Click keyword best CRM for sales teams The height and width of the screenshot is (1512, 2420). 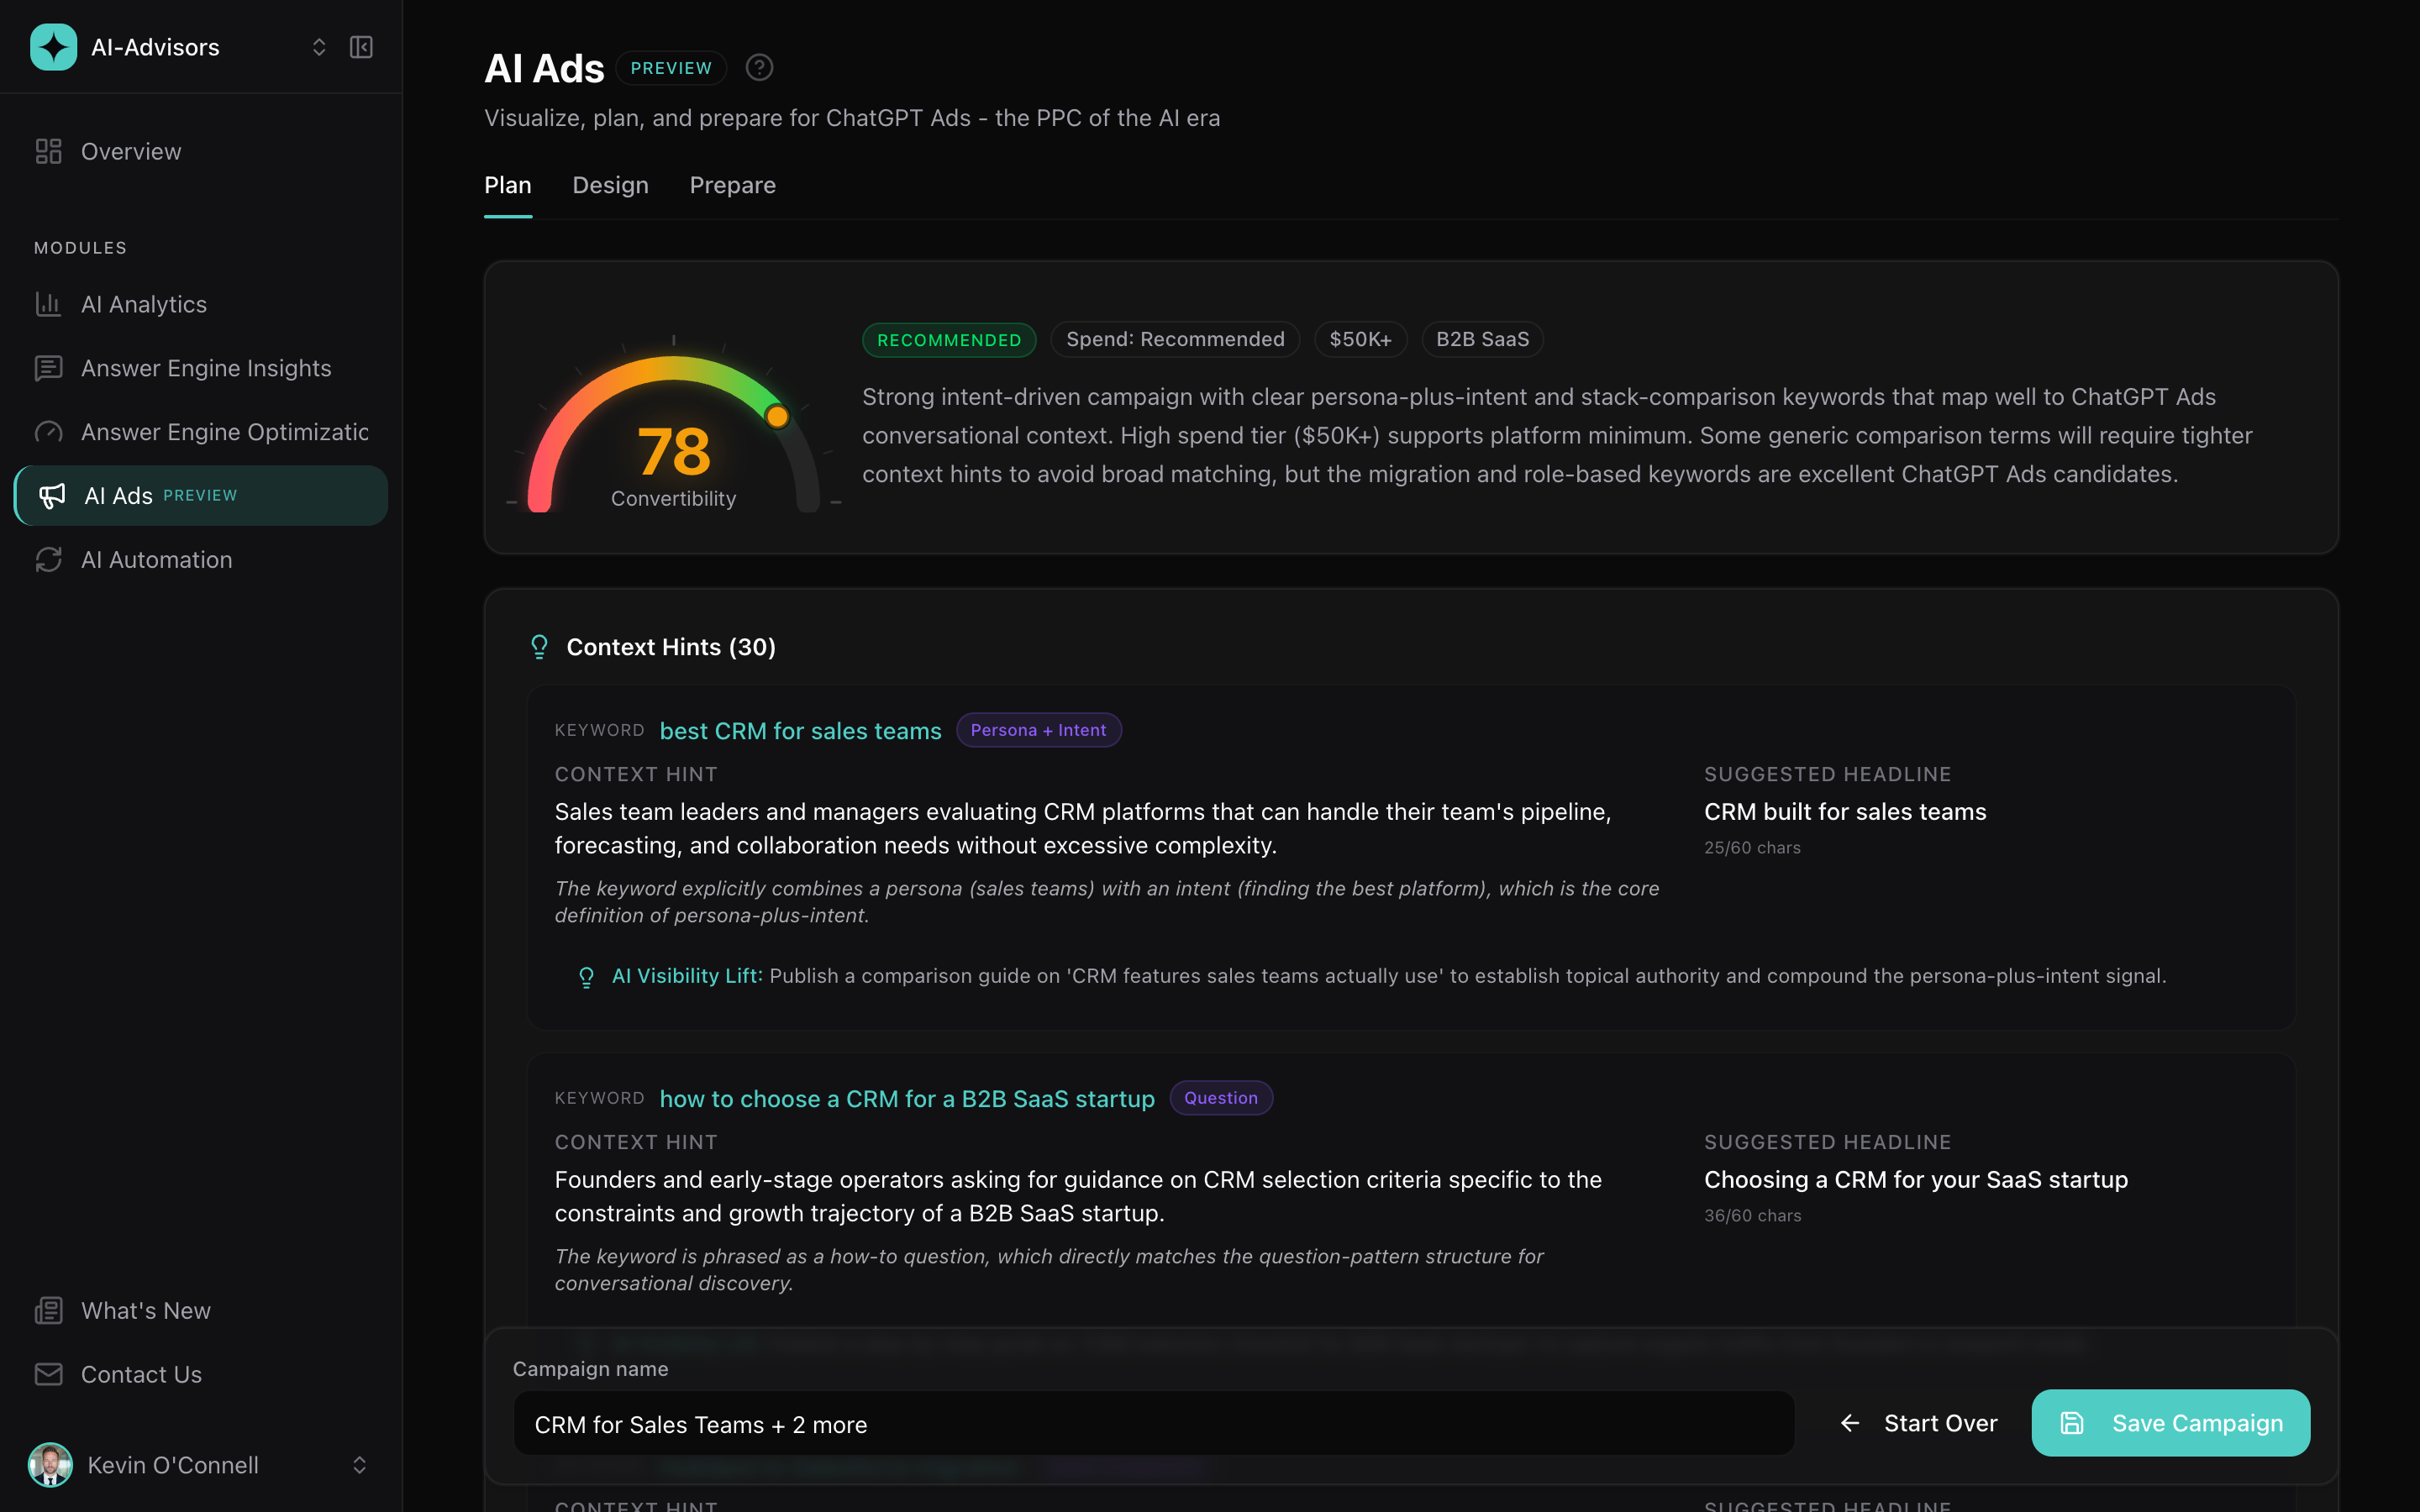pos(800,731)
